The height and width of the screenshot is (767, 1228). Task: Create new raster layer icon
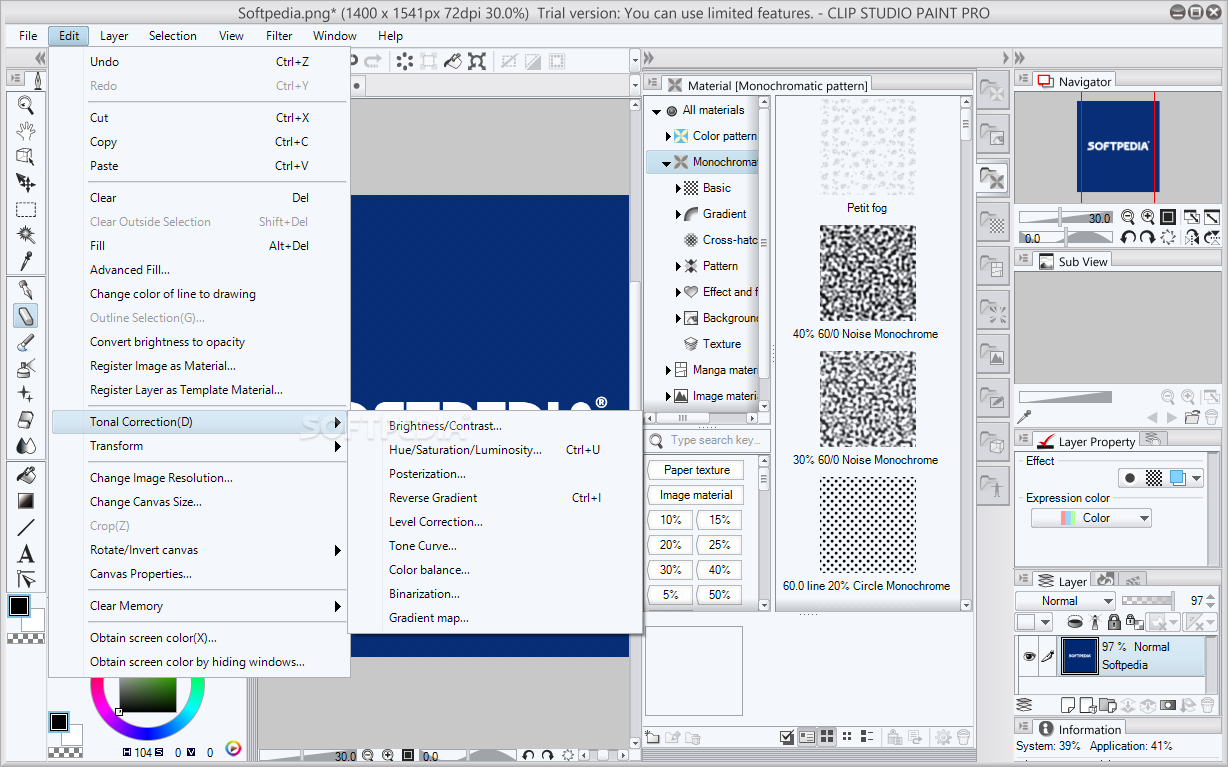coord(1068,705)
